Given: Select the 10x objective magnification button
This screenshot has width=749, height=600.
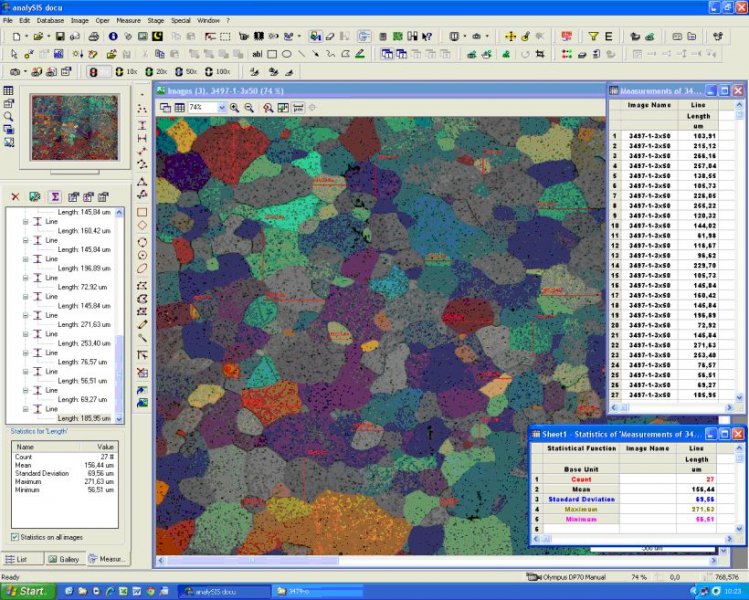Looking at the screenshot, I should tap(126, 72).
